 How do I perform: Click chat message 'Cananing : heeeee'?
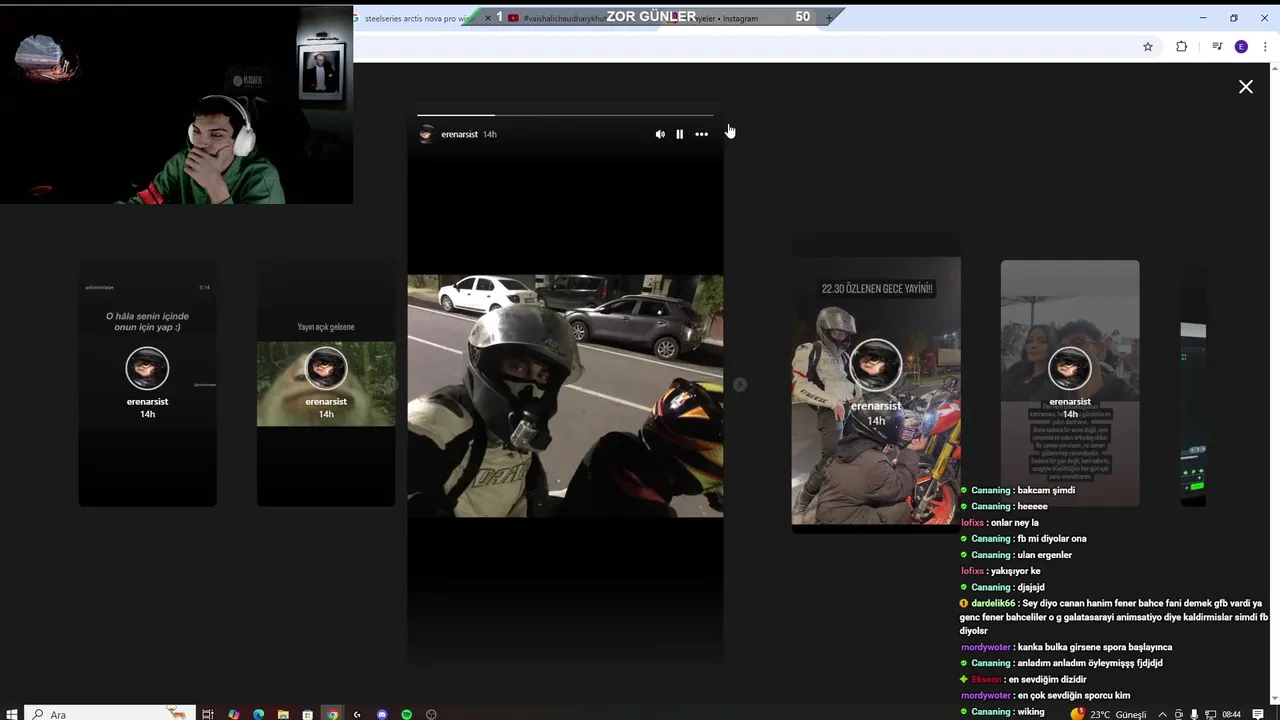(x=1004, y=506)
